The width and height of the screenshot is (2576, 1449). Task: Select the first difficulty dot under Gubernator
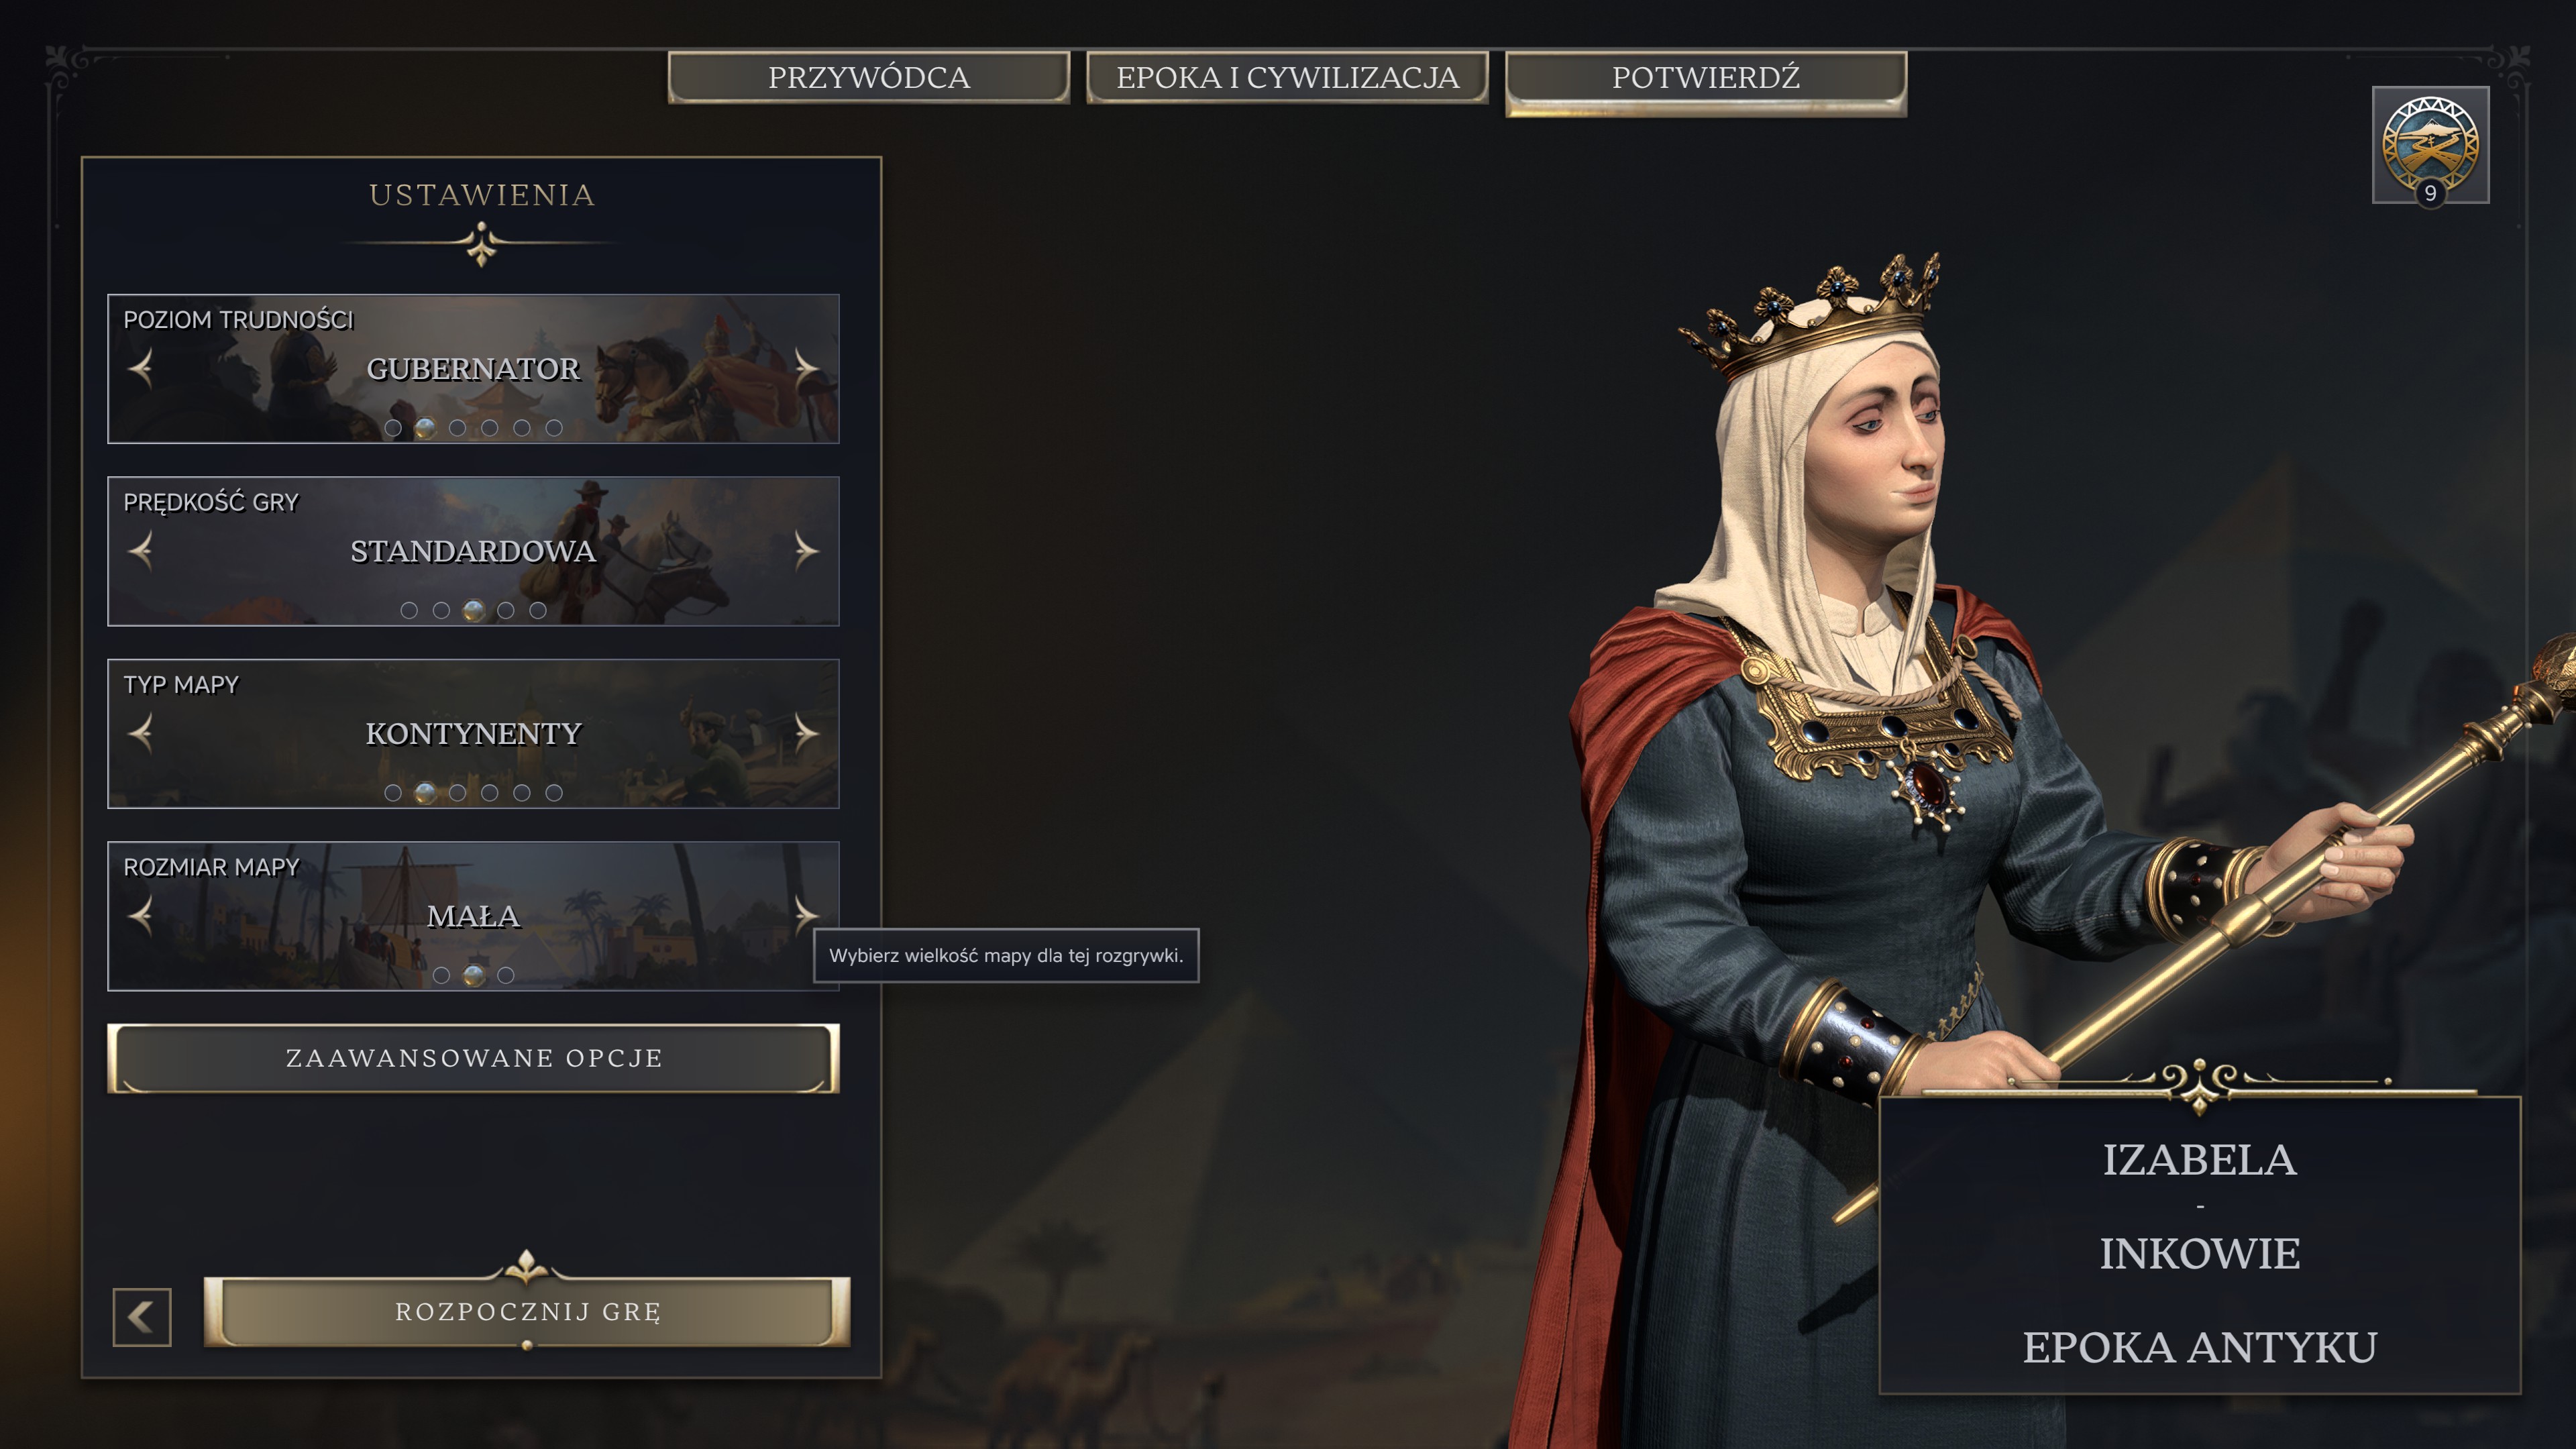393,428
